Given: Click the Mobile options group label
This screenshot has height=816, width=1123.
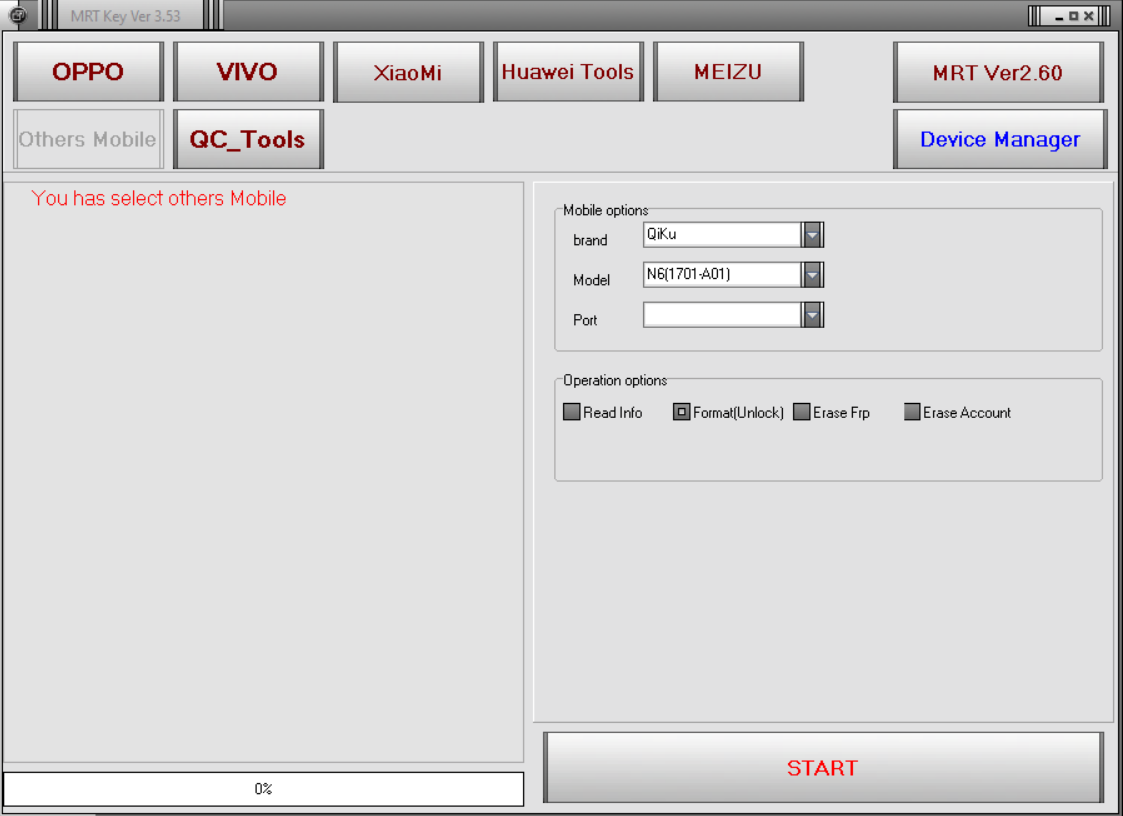Looking at the screenshot, I should click(605, 210).
